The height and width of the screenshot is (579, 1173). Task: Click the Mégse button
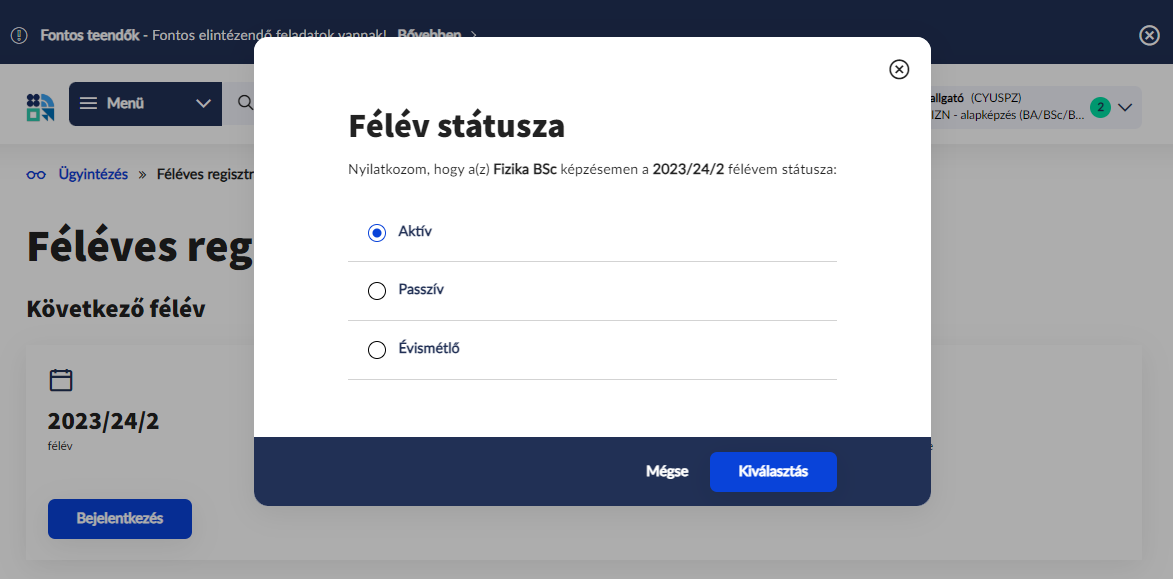click(667, 472)
